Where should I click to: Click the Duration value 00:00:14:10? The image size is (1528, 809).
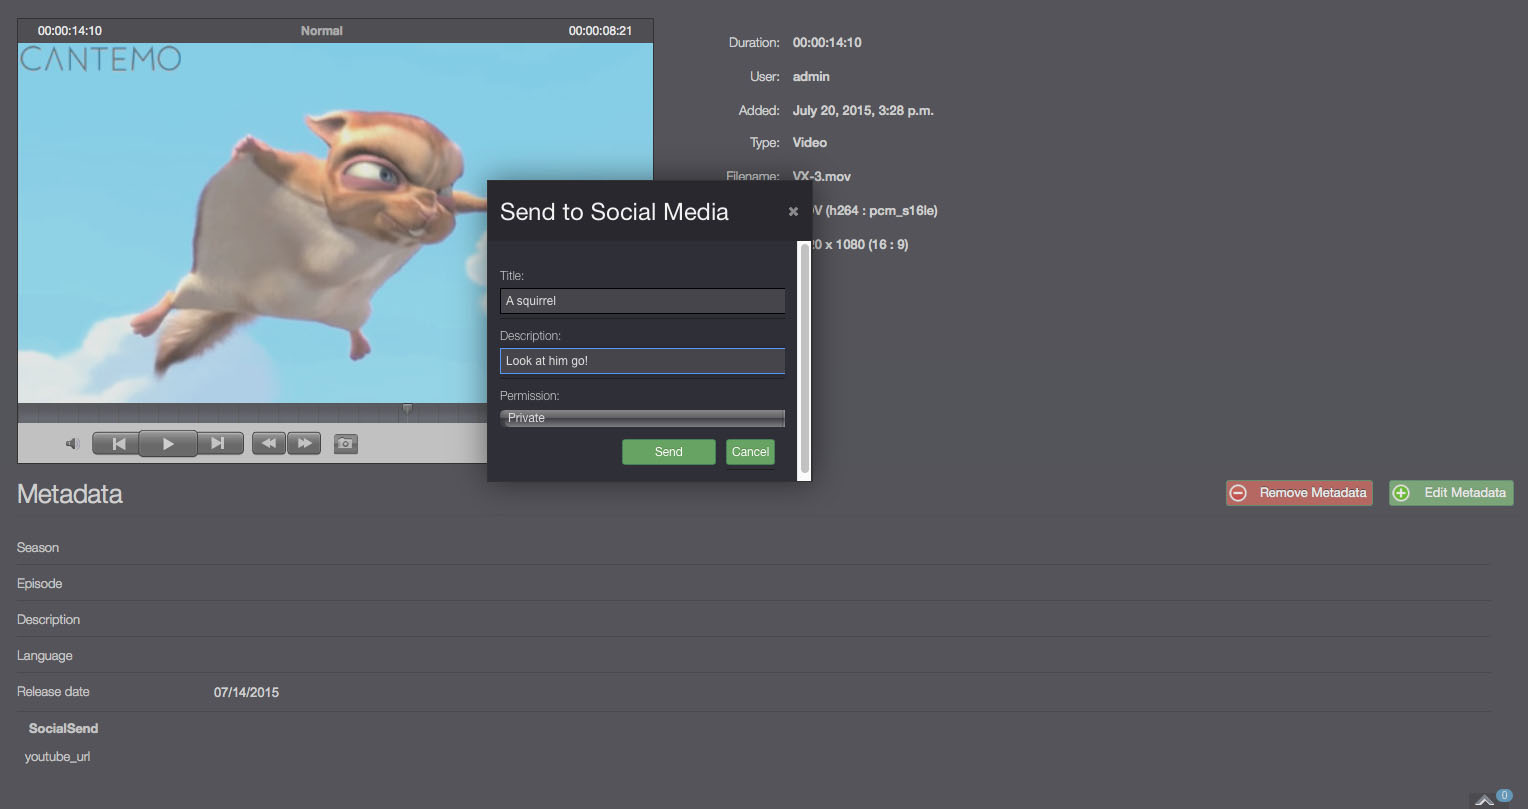[827, 43]
